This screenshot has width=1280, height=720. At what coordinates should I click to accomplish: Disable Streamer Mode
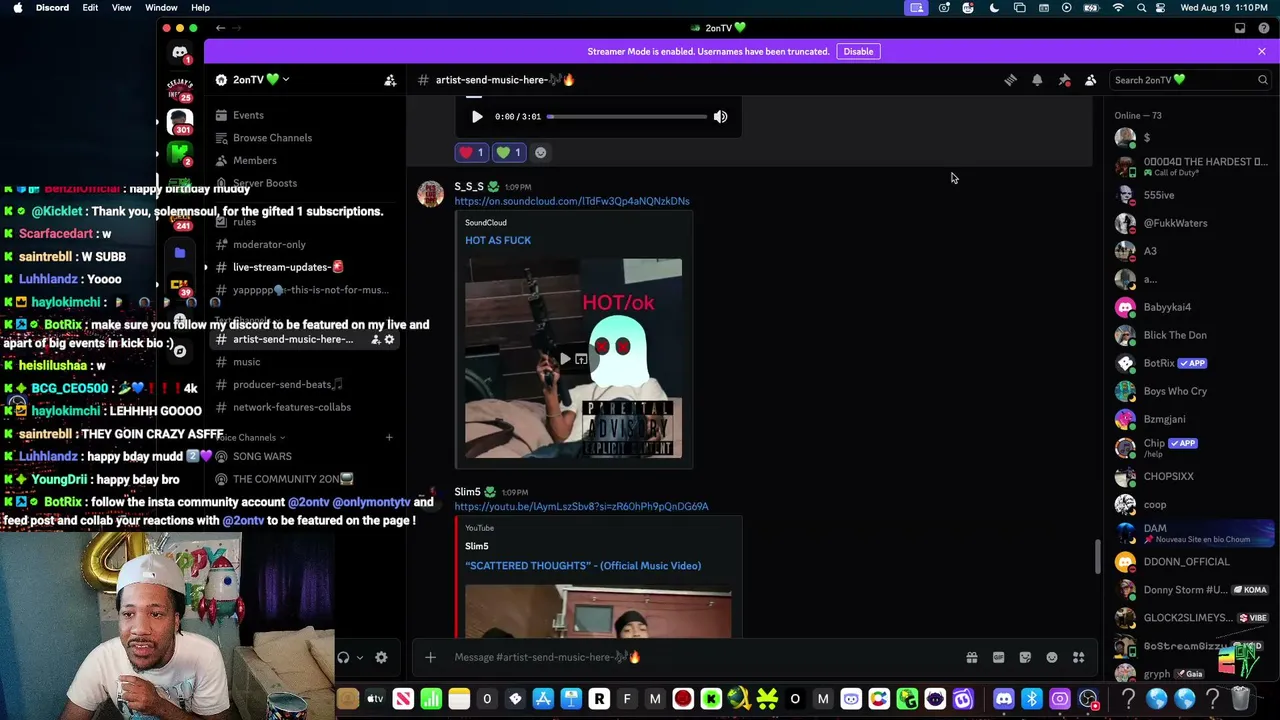click(858, 51)
